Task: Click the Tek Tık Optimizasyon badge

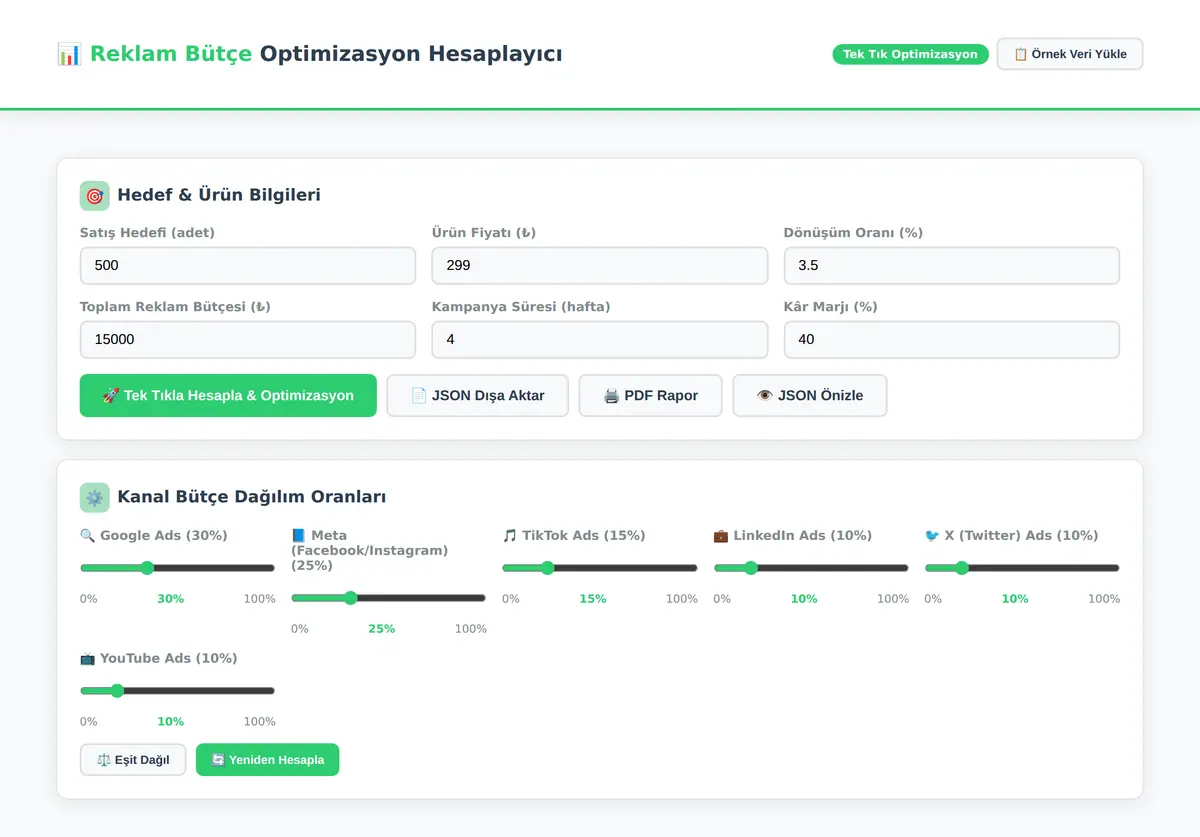Action: pos(910,54)
